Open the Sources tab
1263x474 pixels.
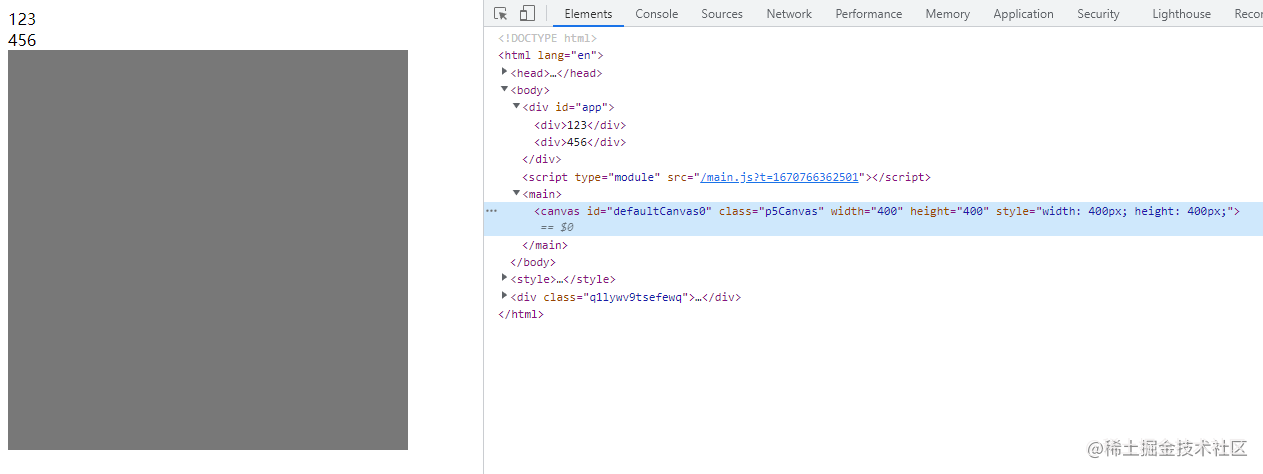click(x=722, y=14)
